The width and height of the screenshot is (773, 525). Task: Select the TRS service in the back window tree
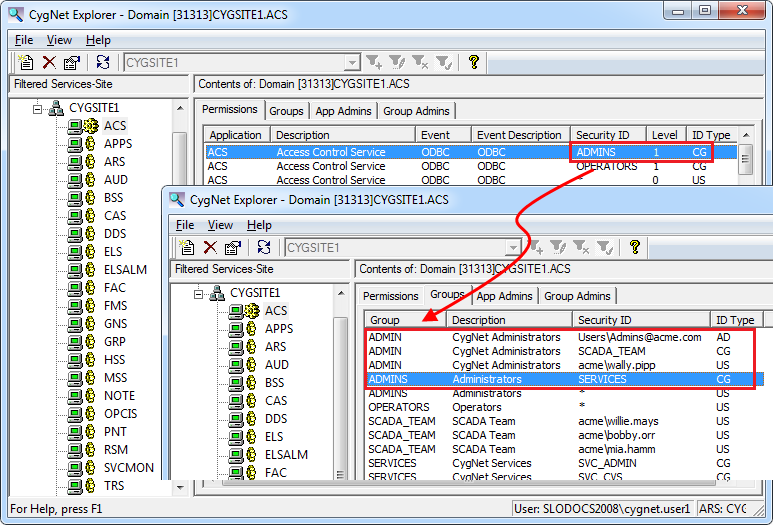point(114,486)
